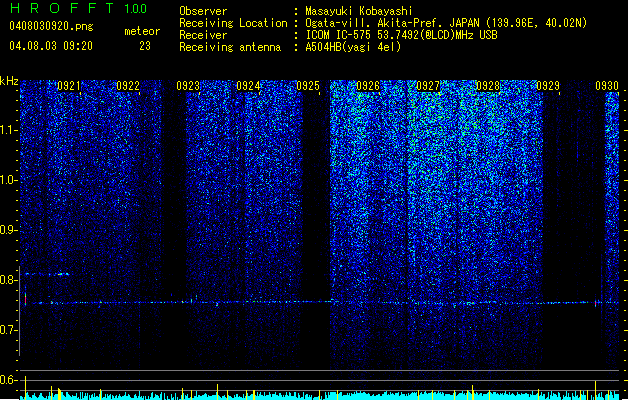Click the 'Receiving antenna' label

[x=230, y=47]
